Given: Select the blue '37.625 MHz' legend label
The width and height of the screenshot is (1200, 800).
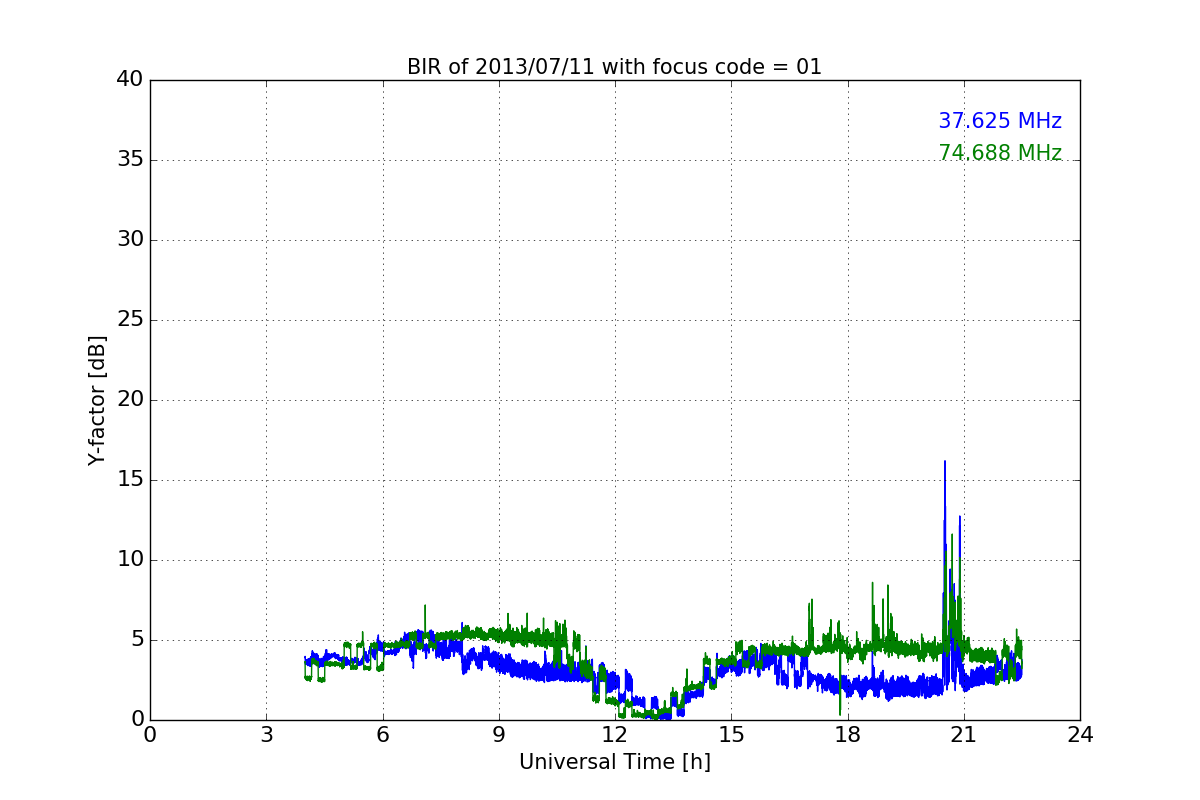Looking at the screenshot, I should point(1000,121).
